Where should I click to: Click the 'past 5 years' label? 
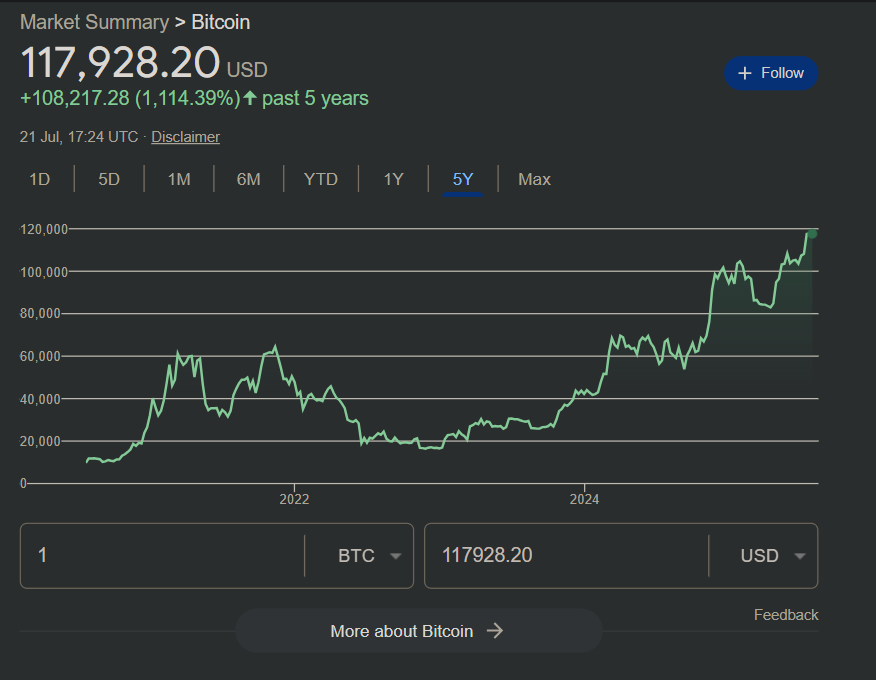pyautogui.click(x=315, y=98)
